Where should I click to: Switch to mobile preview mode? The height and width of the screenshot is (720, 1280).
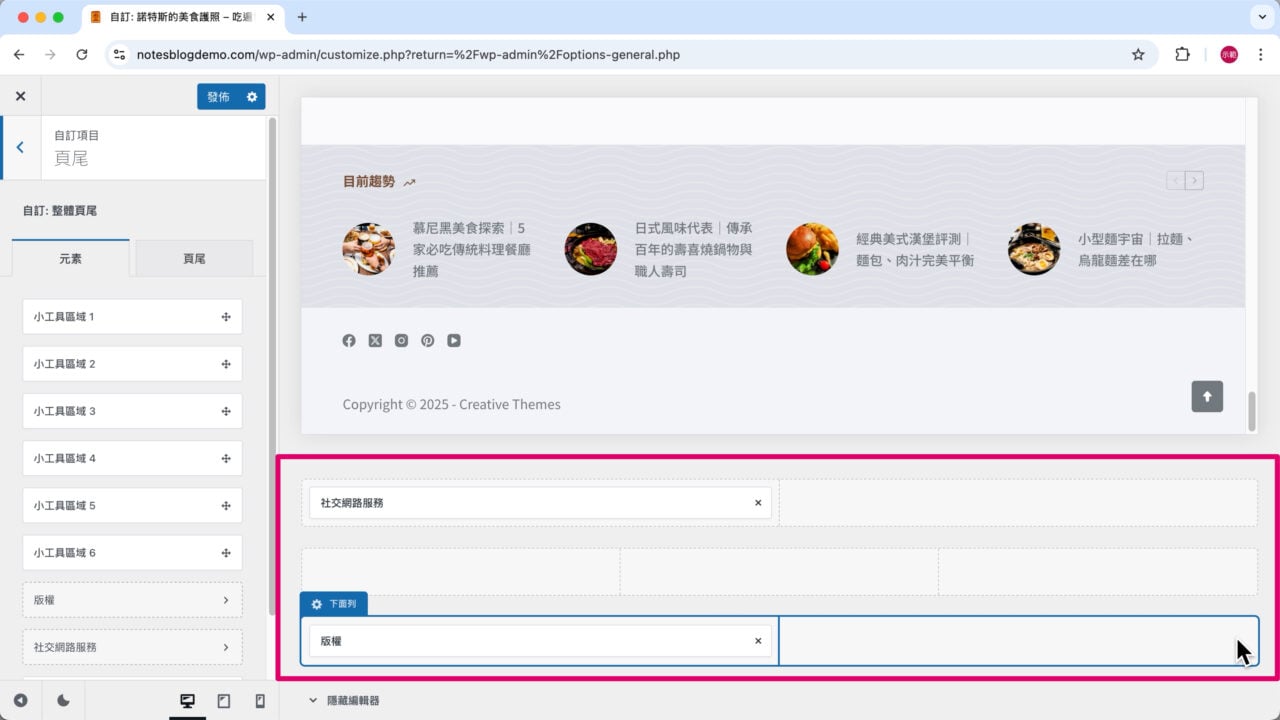click(x=259, y=700)
